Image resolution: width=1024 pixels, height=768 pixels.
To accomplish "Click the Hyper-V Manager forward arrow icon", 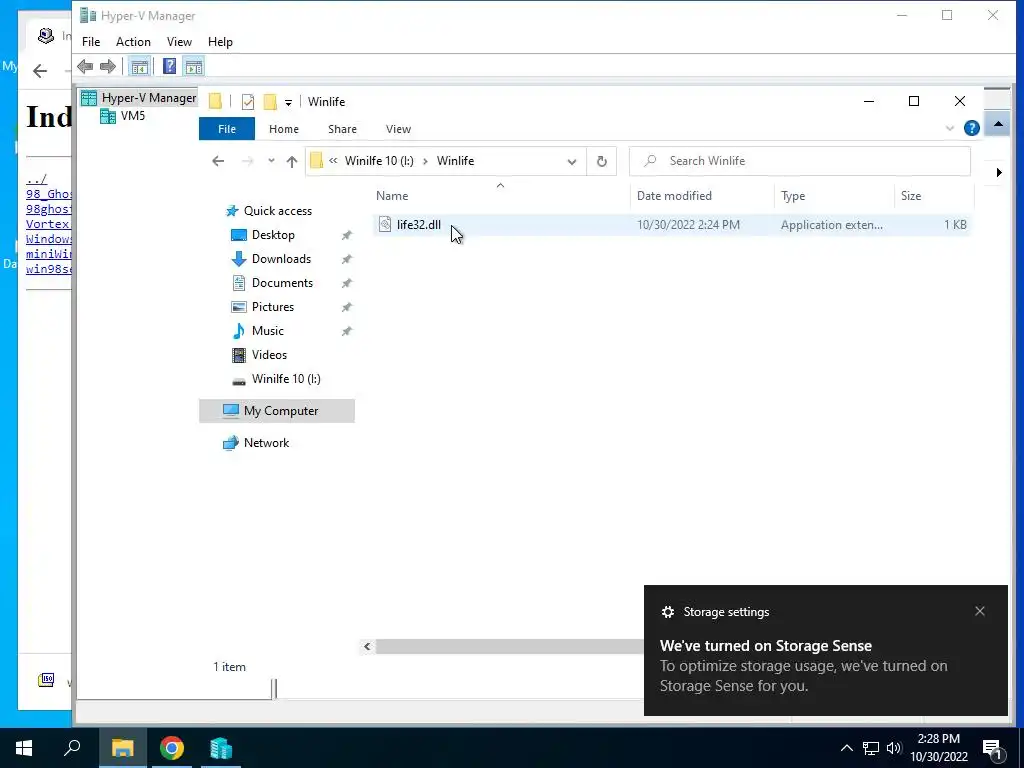I will [x=108, y=66].
